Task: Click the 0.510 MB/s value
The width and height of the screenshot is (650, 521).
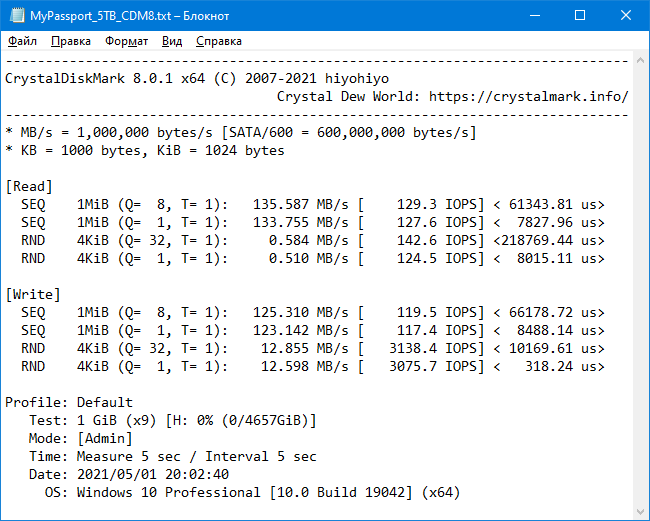Action: click(x=308, y=259)
